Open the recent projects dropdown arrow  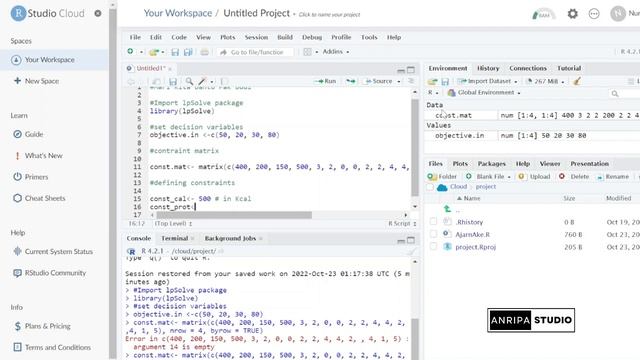coord(163,52)
